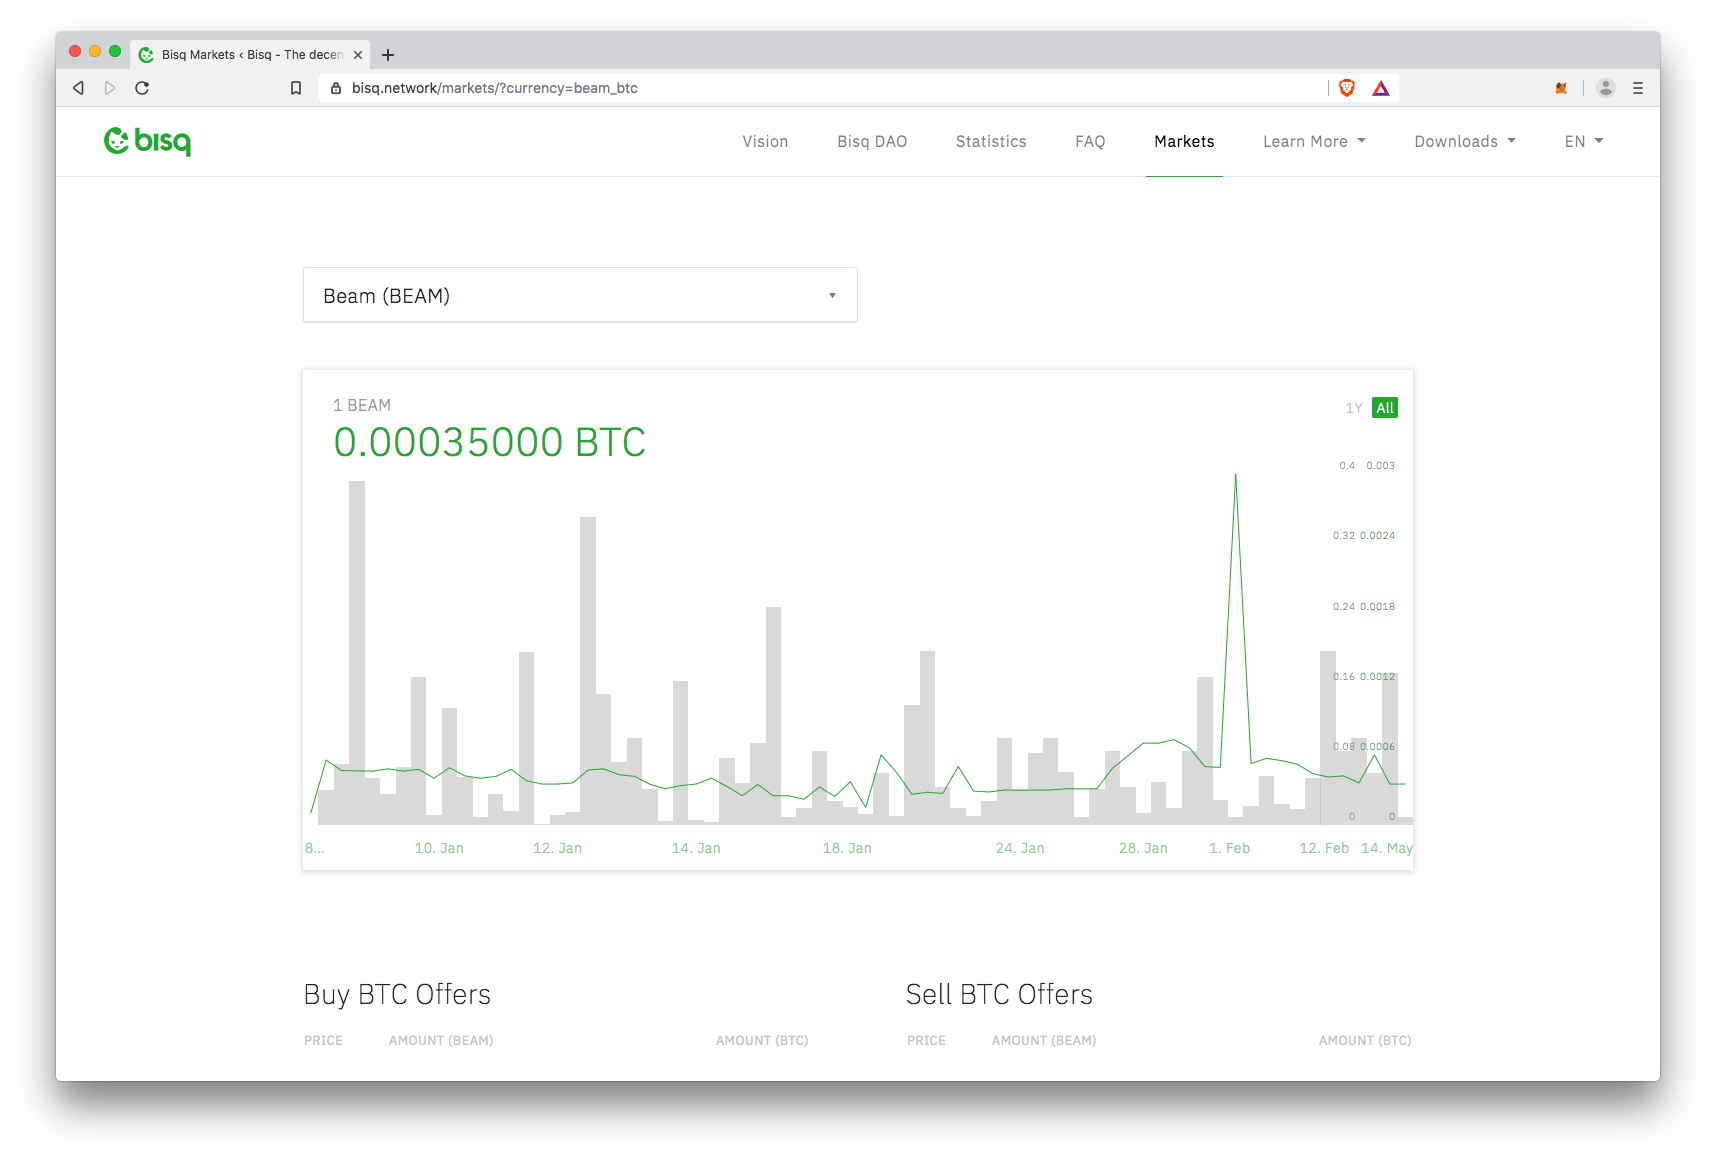This screenshot has width=1716, height=1161.
Task: Click the 0.0024 price axis label
Action: click(1378, 536)
